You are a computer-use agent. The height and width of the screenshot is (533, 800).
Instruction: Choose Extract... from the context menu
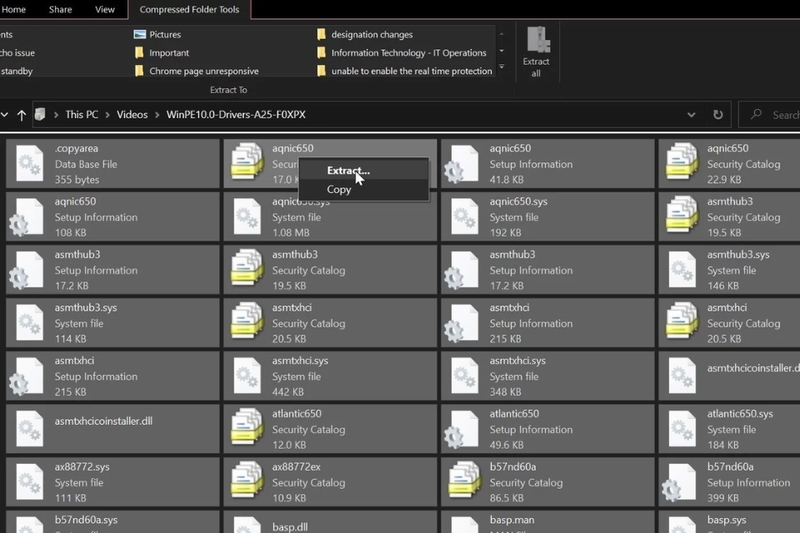[x=348, y=170]
